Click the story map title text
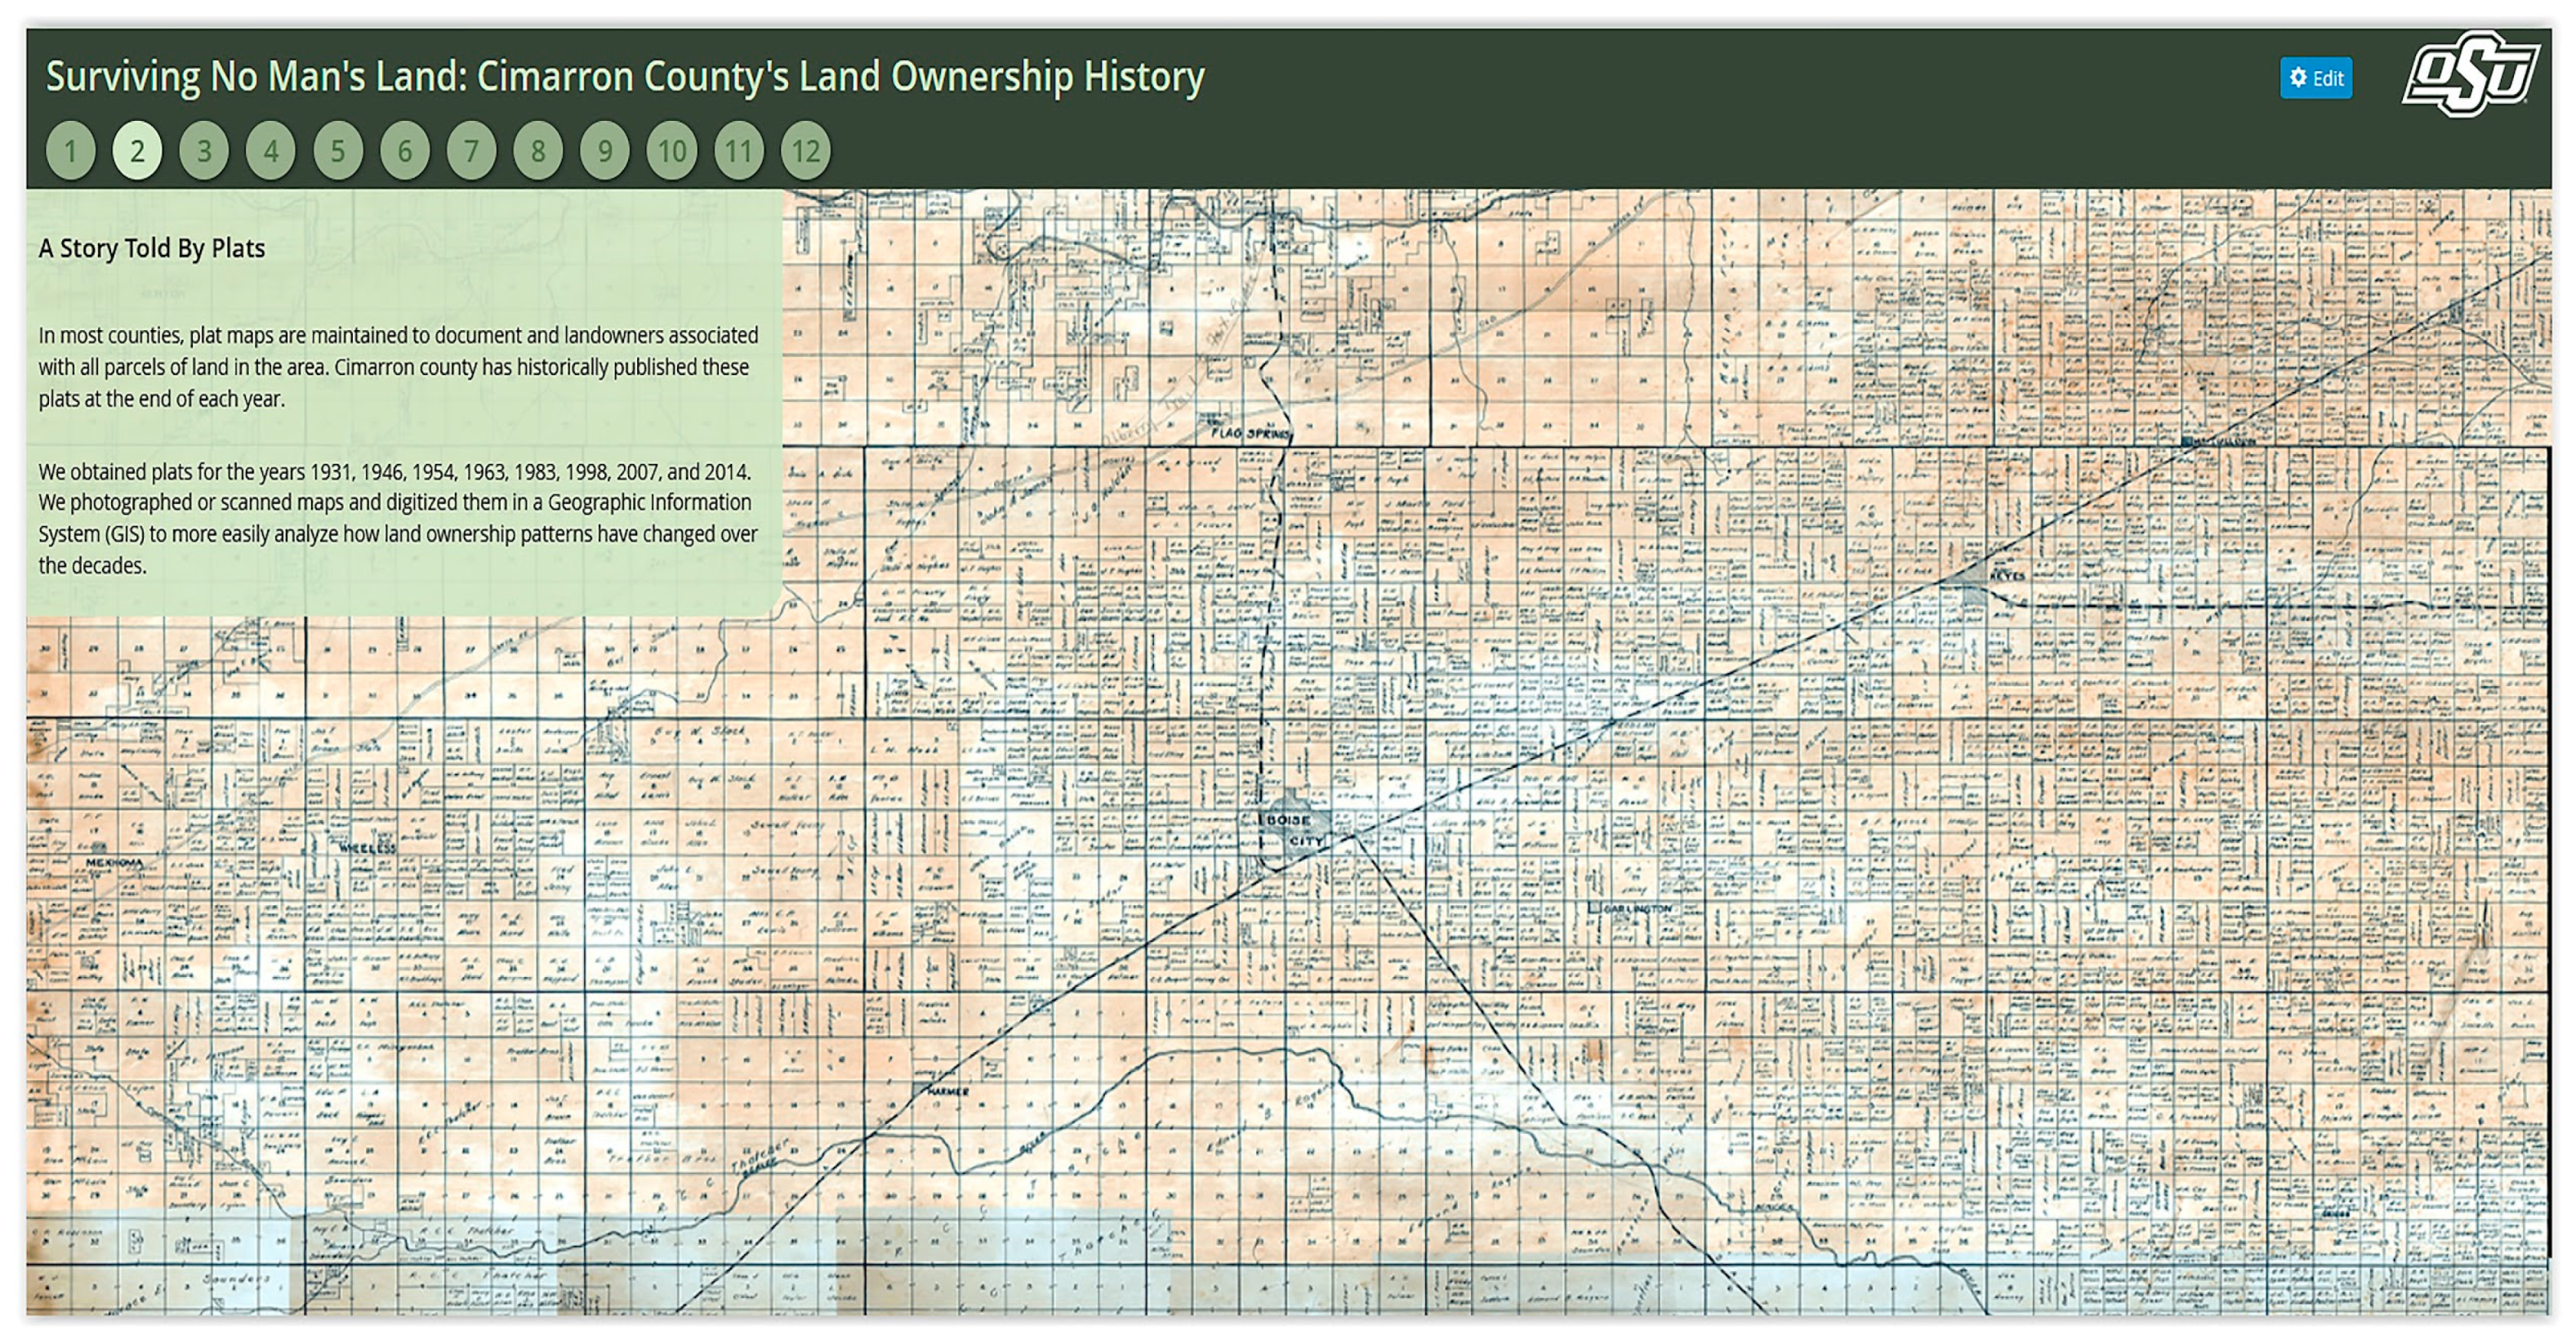2576x1343 pixels. (x=625, y=77)
